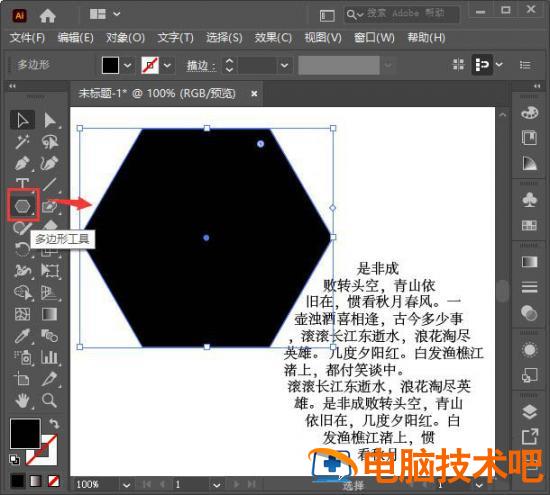Image resolution: width=550 pixels, height=495 pixels.
Task: Select the Curvature tool
Action: click(49, 163)
